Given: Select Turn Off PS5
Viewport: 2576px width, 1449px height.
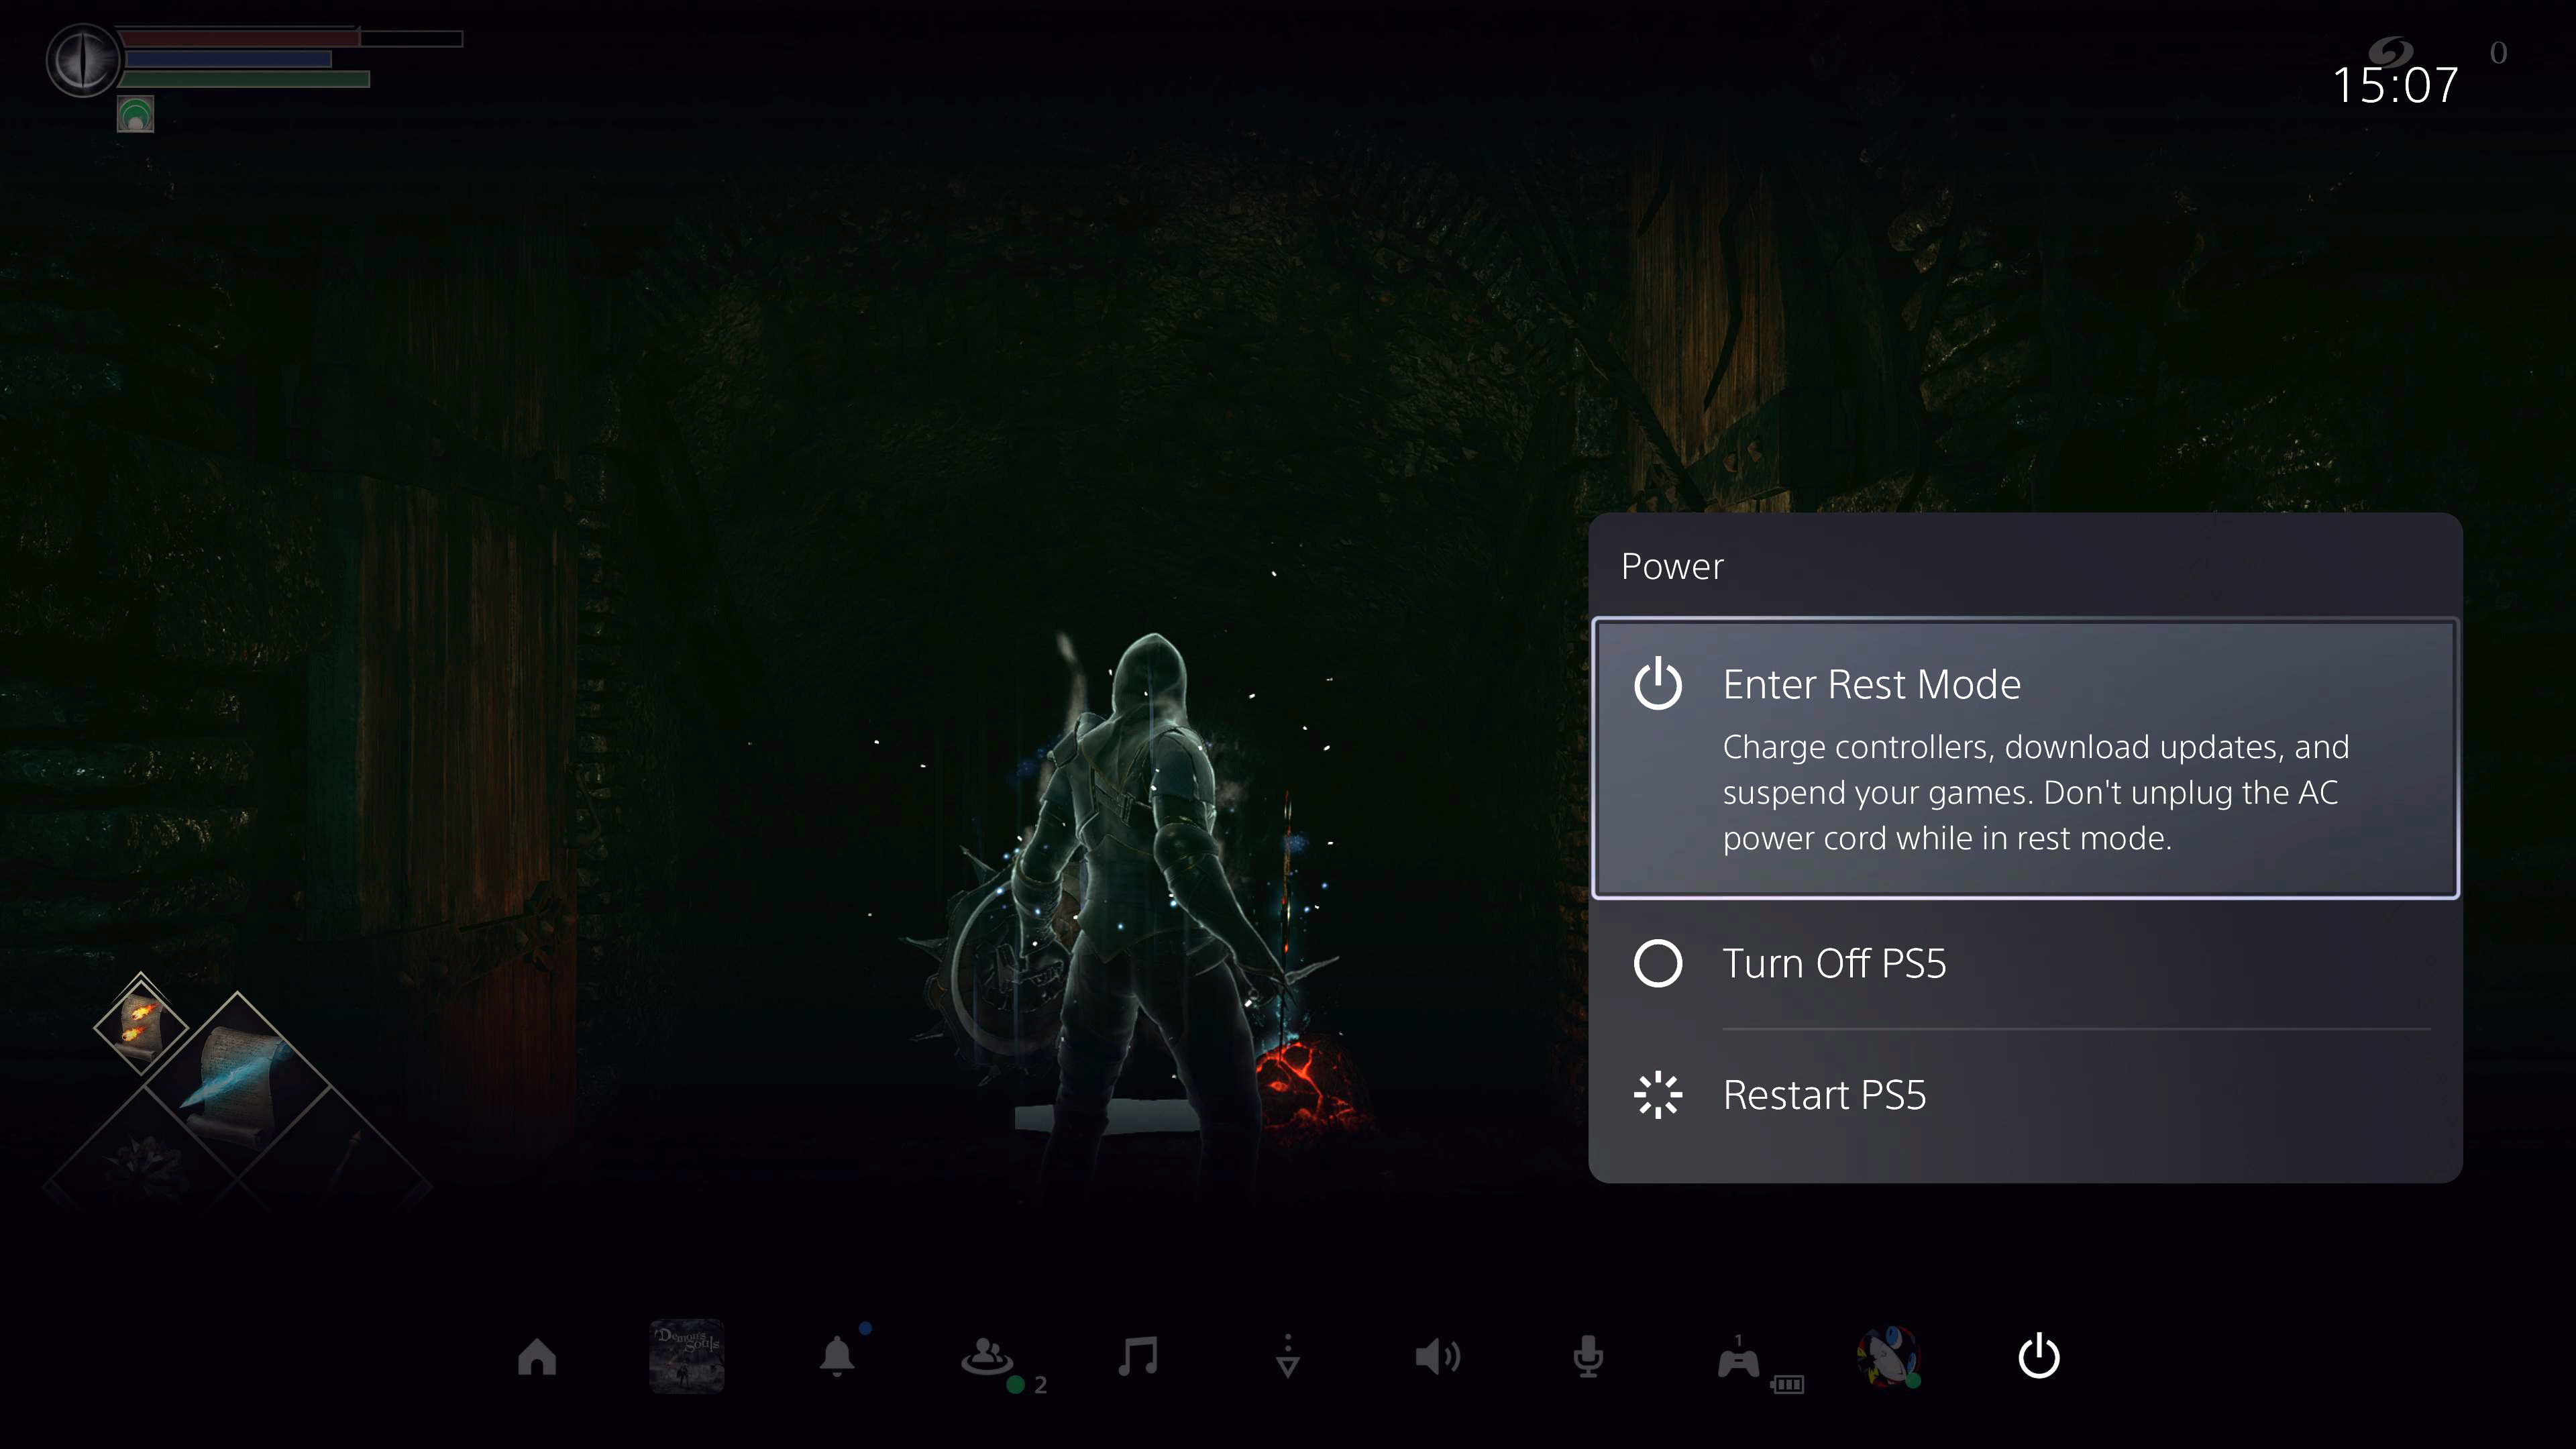Looking at the screenshot, I should tap(1834, 964).
